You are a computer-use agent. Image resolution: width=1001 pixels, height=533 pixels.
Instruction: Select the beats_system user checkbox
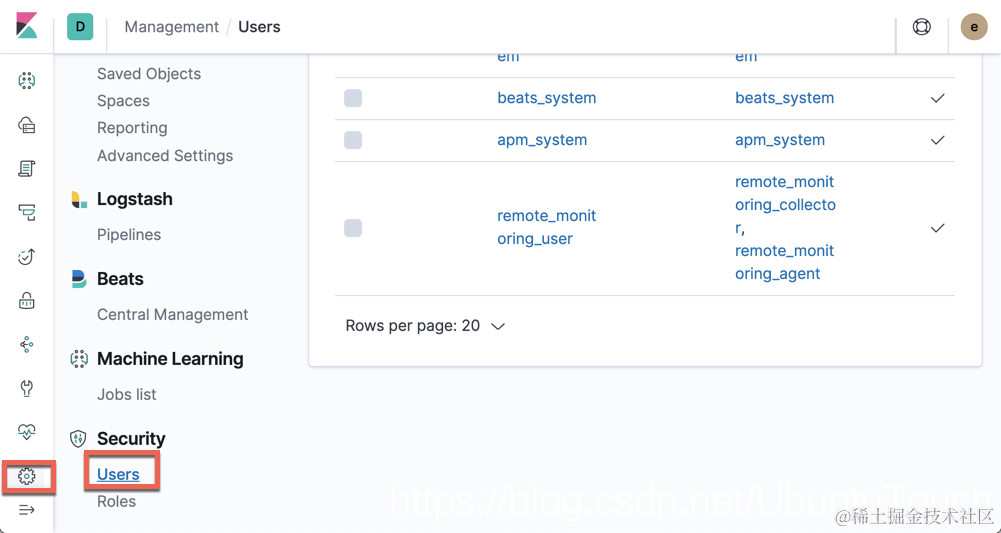[x=353, y=98]
